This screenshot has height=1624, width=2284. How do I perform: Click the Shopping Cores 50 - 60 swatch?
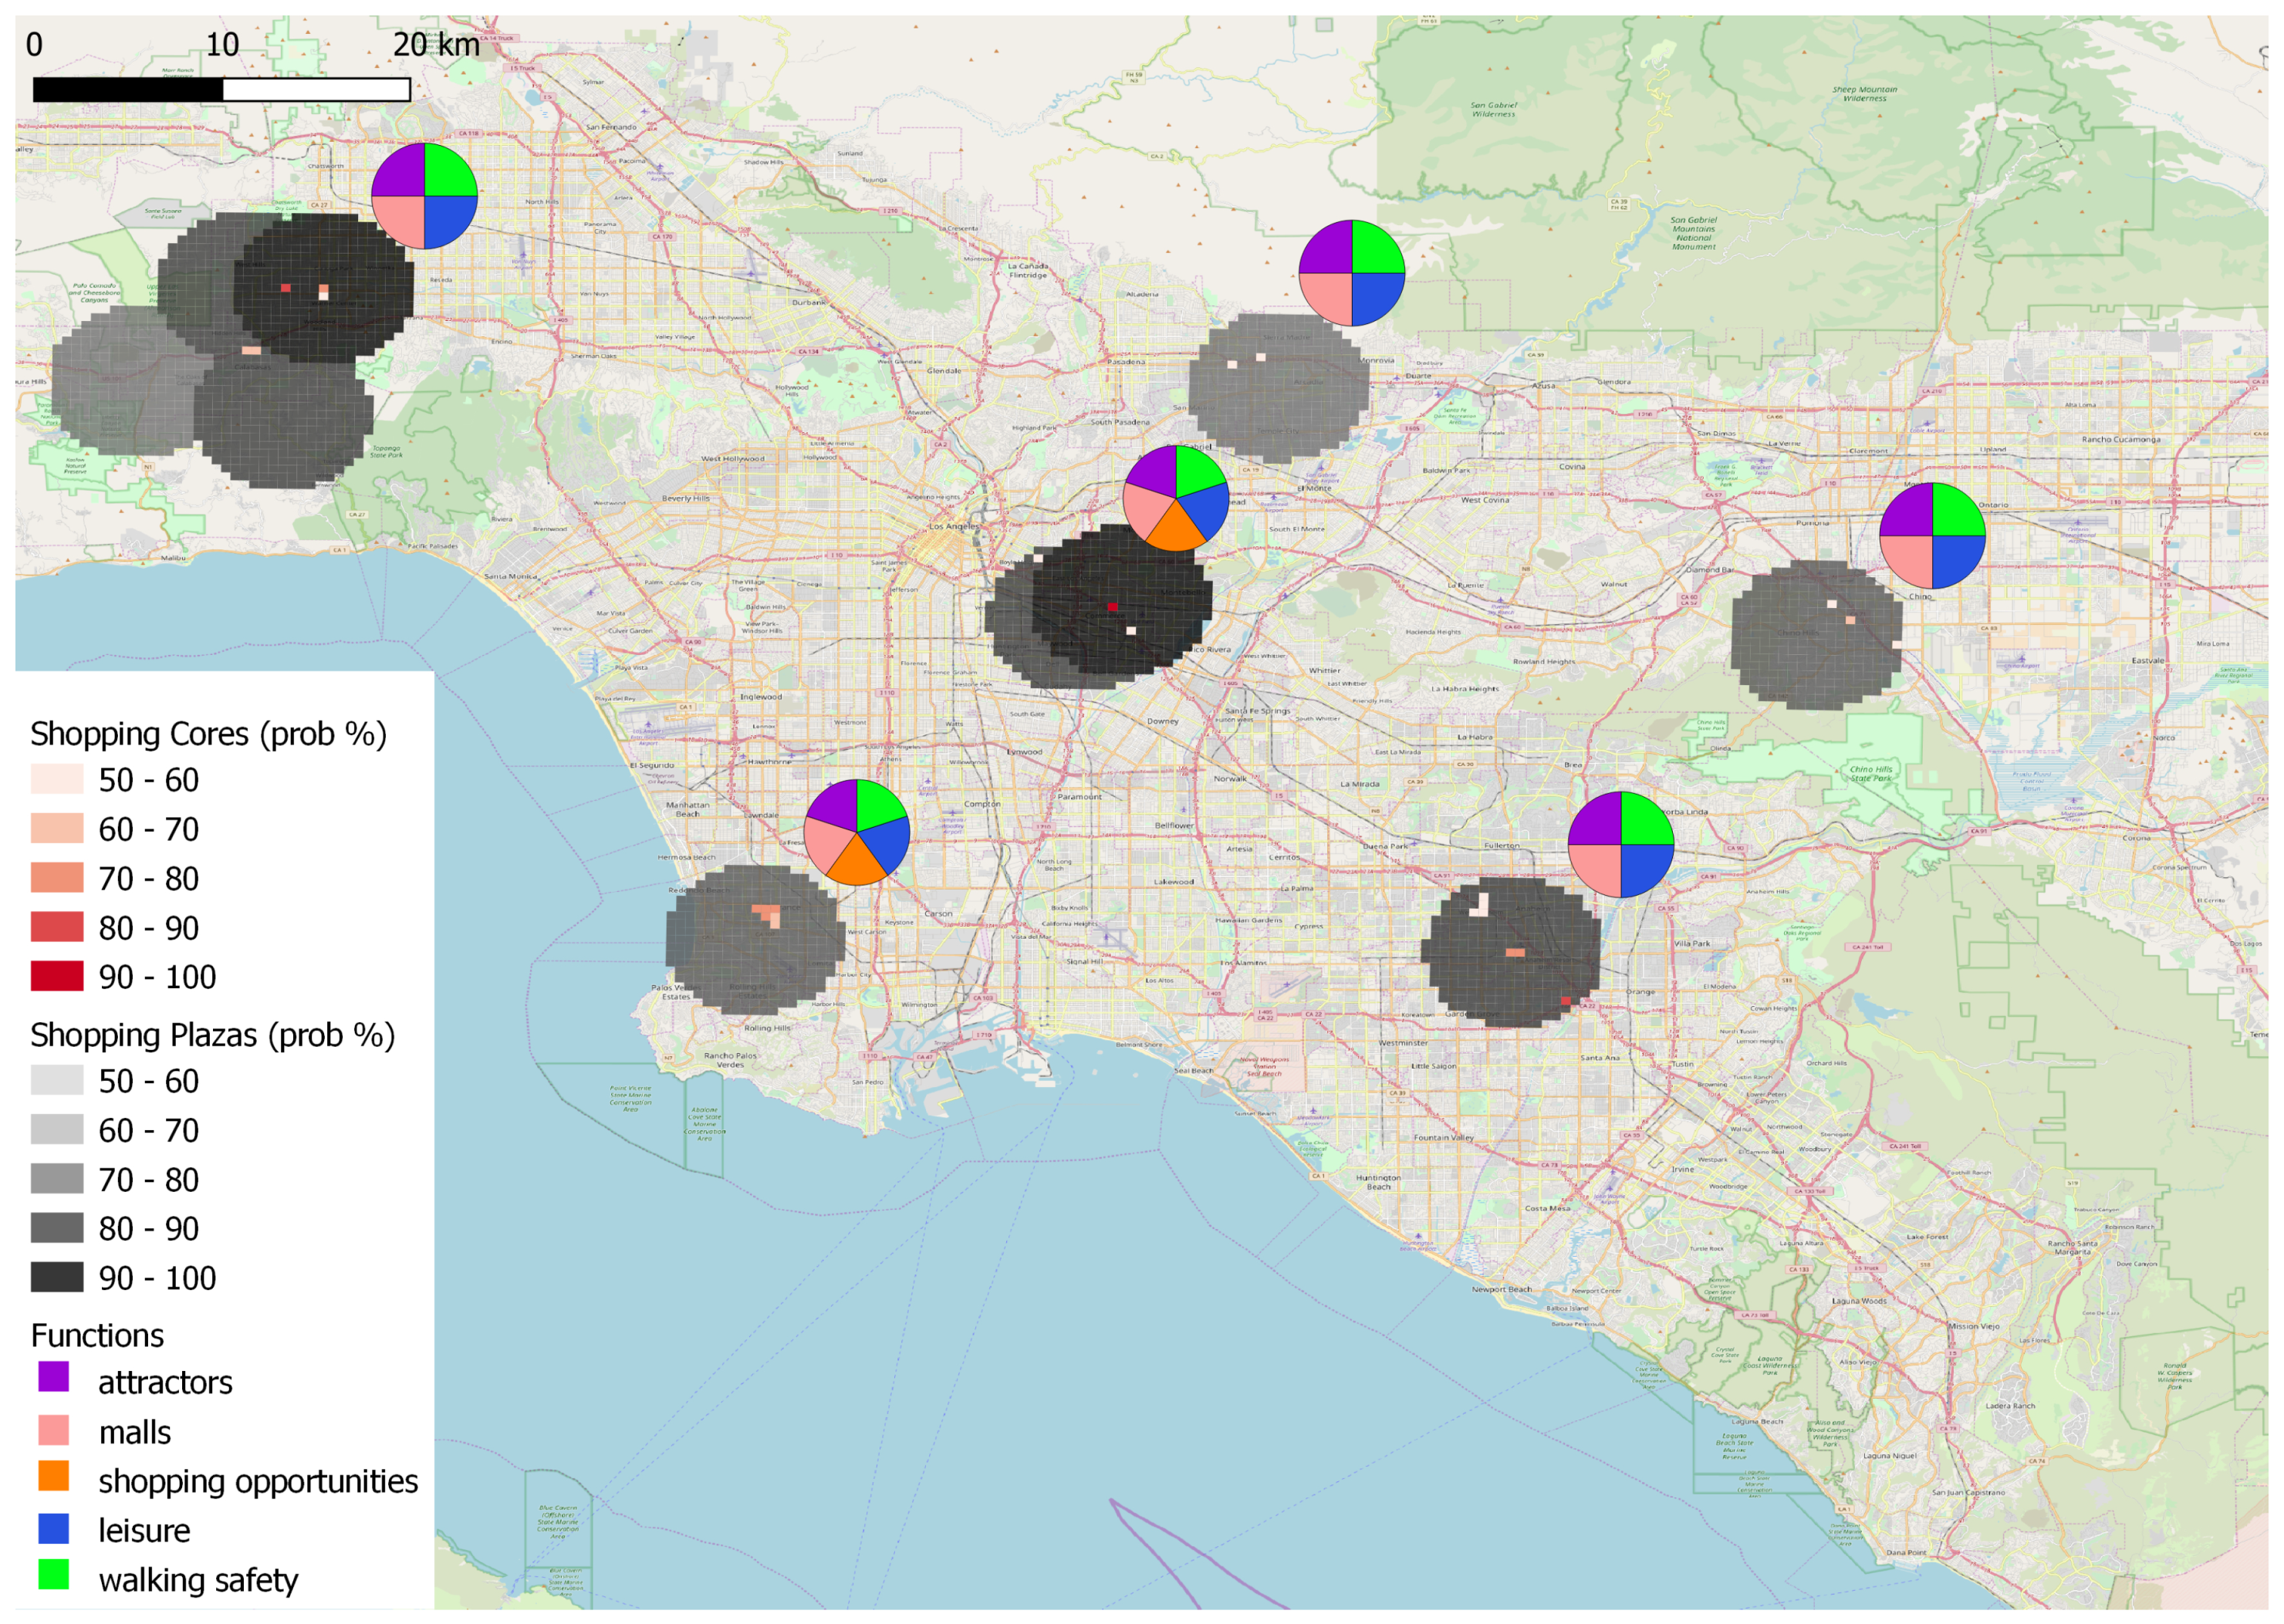(x=57, y=779)
